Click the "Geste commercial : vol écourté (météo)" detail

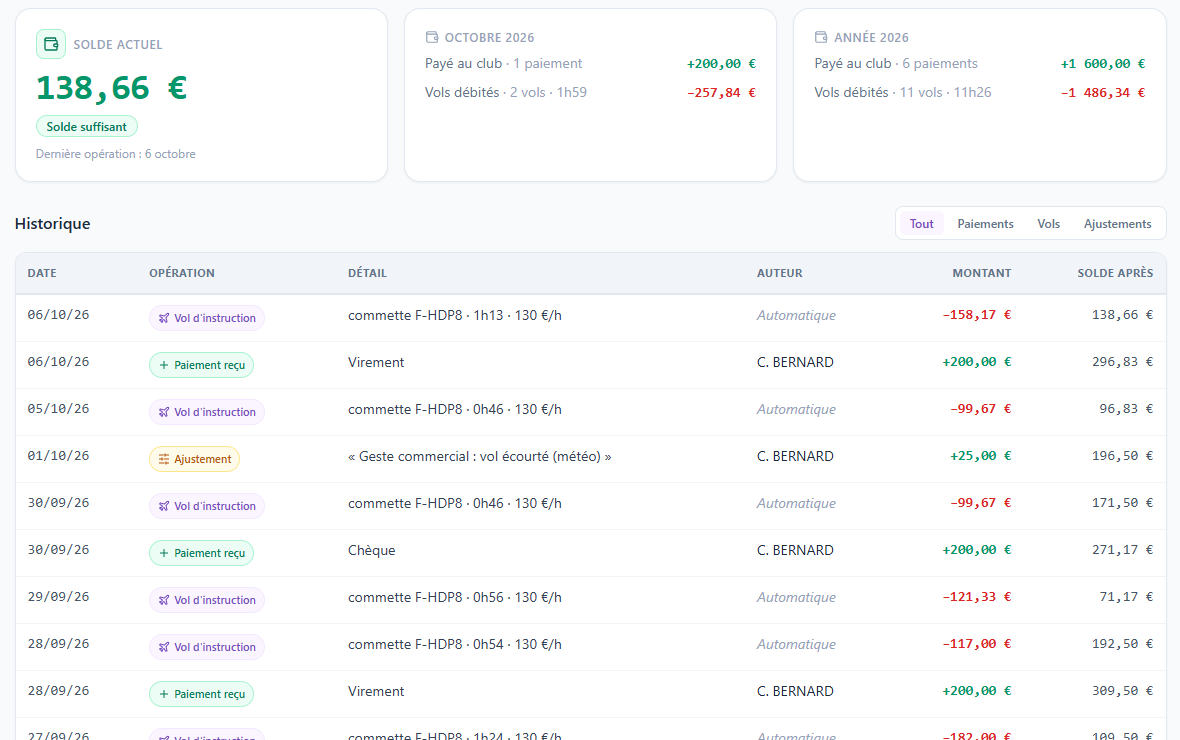point(479,456)
